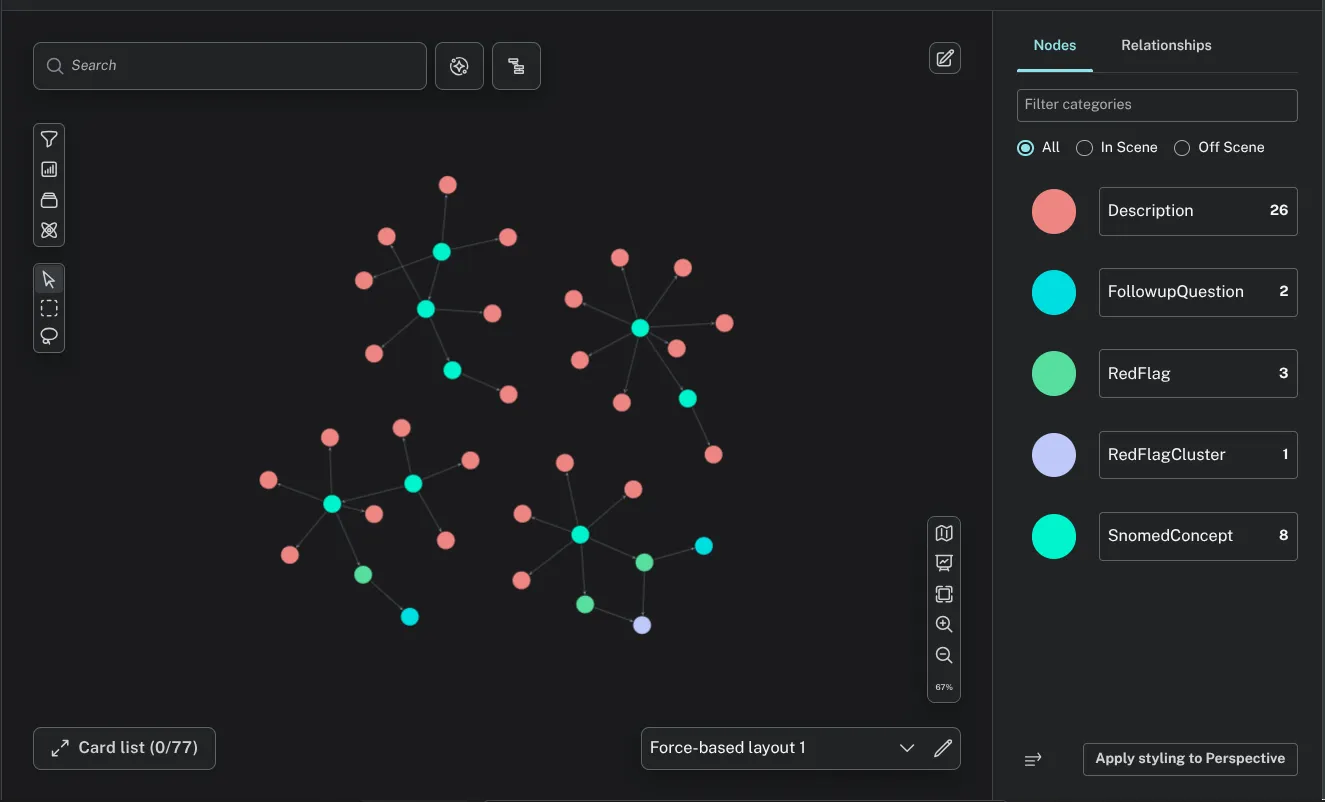Expand the Card list (0/77) panel

124,748
